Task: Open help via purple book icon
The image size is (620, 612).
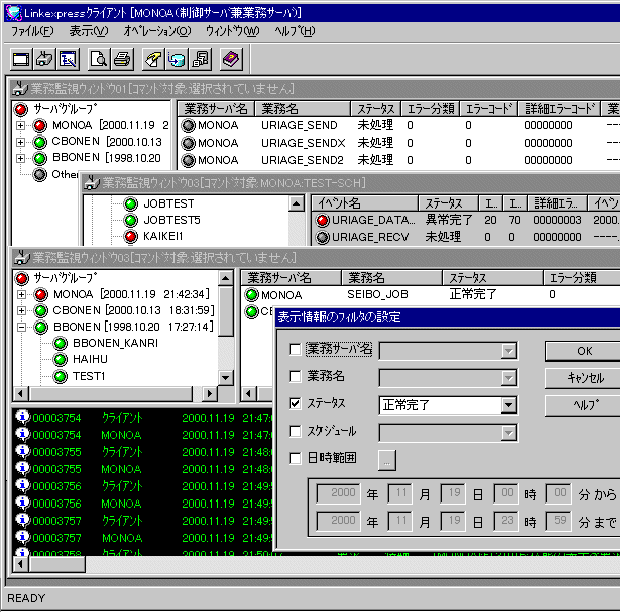Action: pos(231,60)
